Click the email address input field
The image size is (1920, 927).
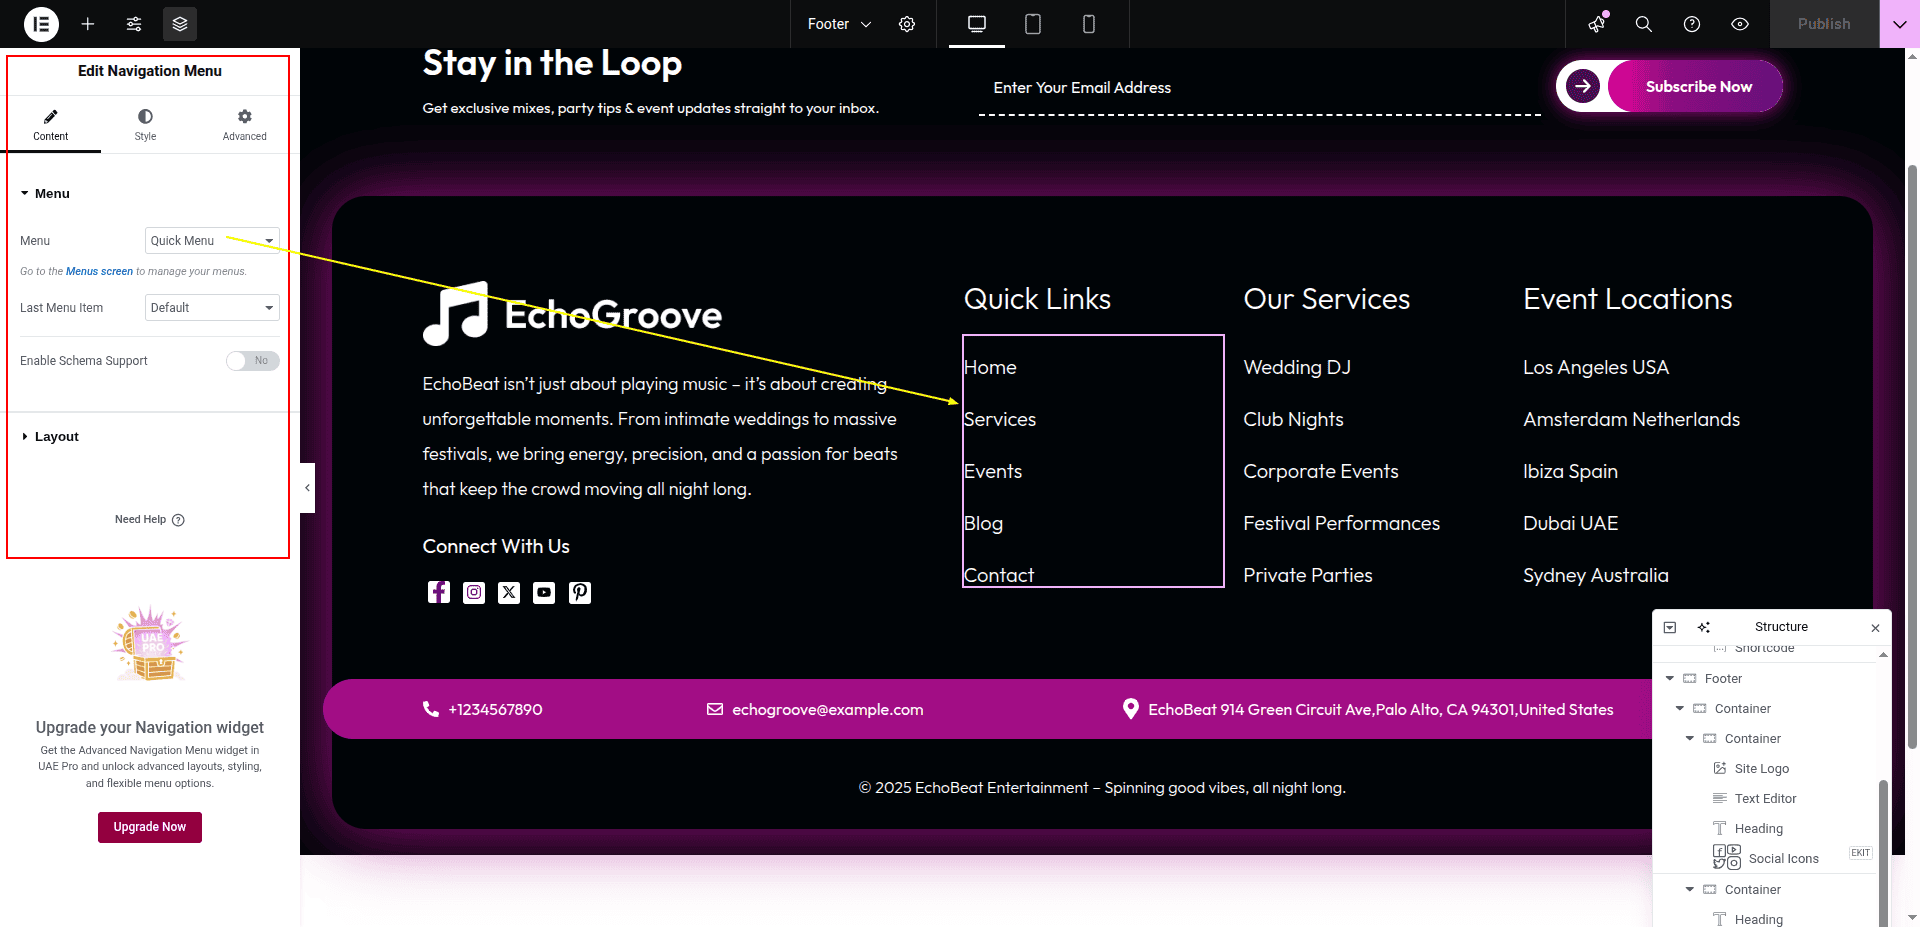[x=1258, y=88]
